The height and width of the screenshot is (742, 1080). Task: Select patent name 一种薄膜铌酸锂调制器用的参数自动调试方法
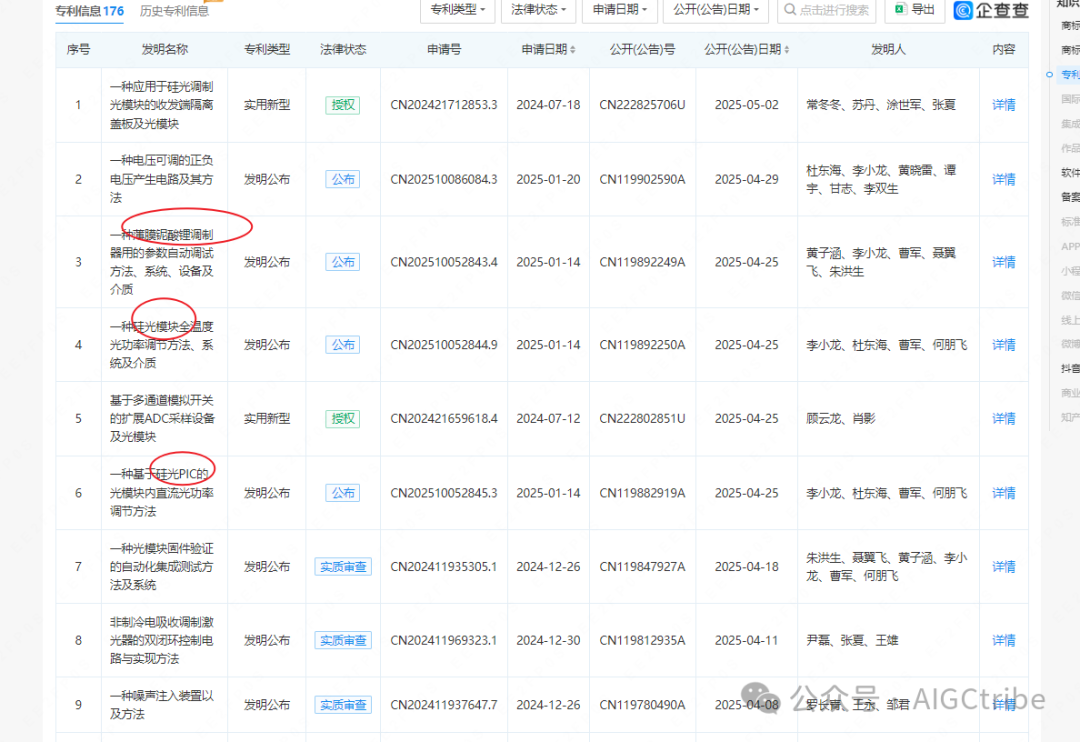(162, 262)
